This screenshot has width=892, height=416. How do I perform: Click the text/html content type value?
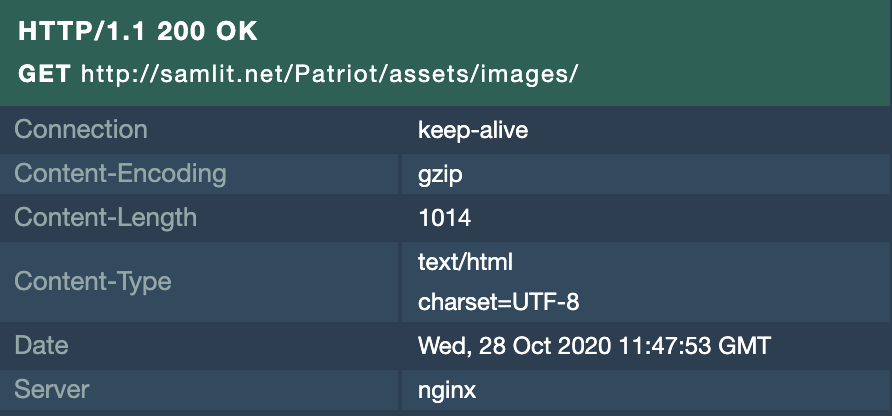point(465,262)
